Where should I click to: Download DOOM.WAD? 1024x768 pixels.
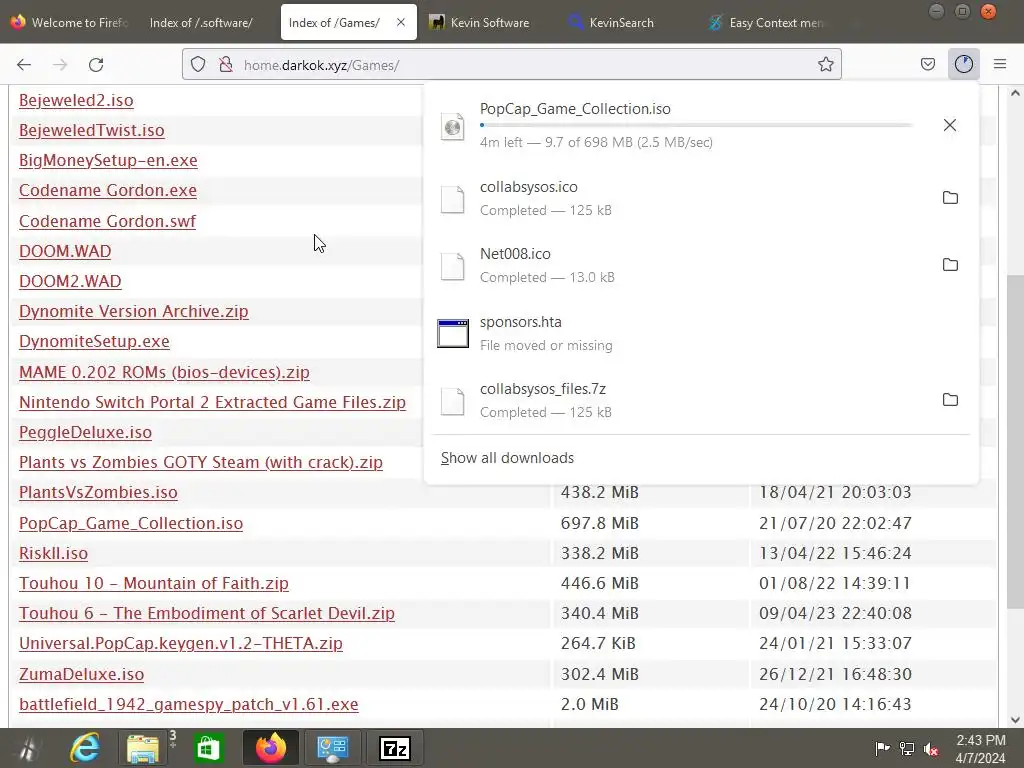coord(65,251)
